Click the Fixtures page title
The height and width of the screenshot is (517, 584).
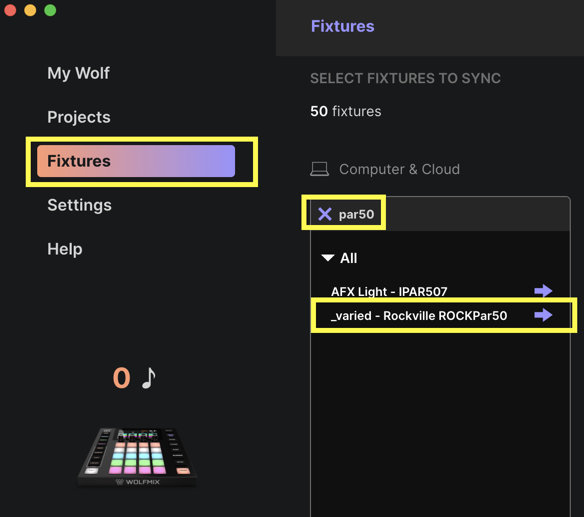343,26
